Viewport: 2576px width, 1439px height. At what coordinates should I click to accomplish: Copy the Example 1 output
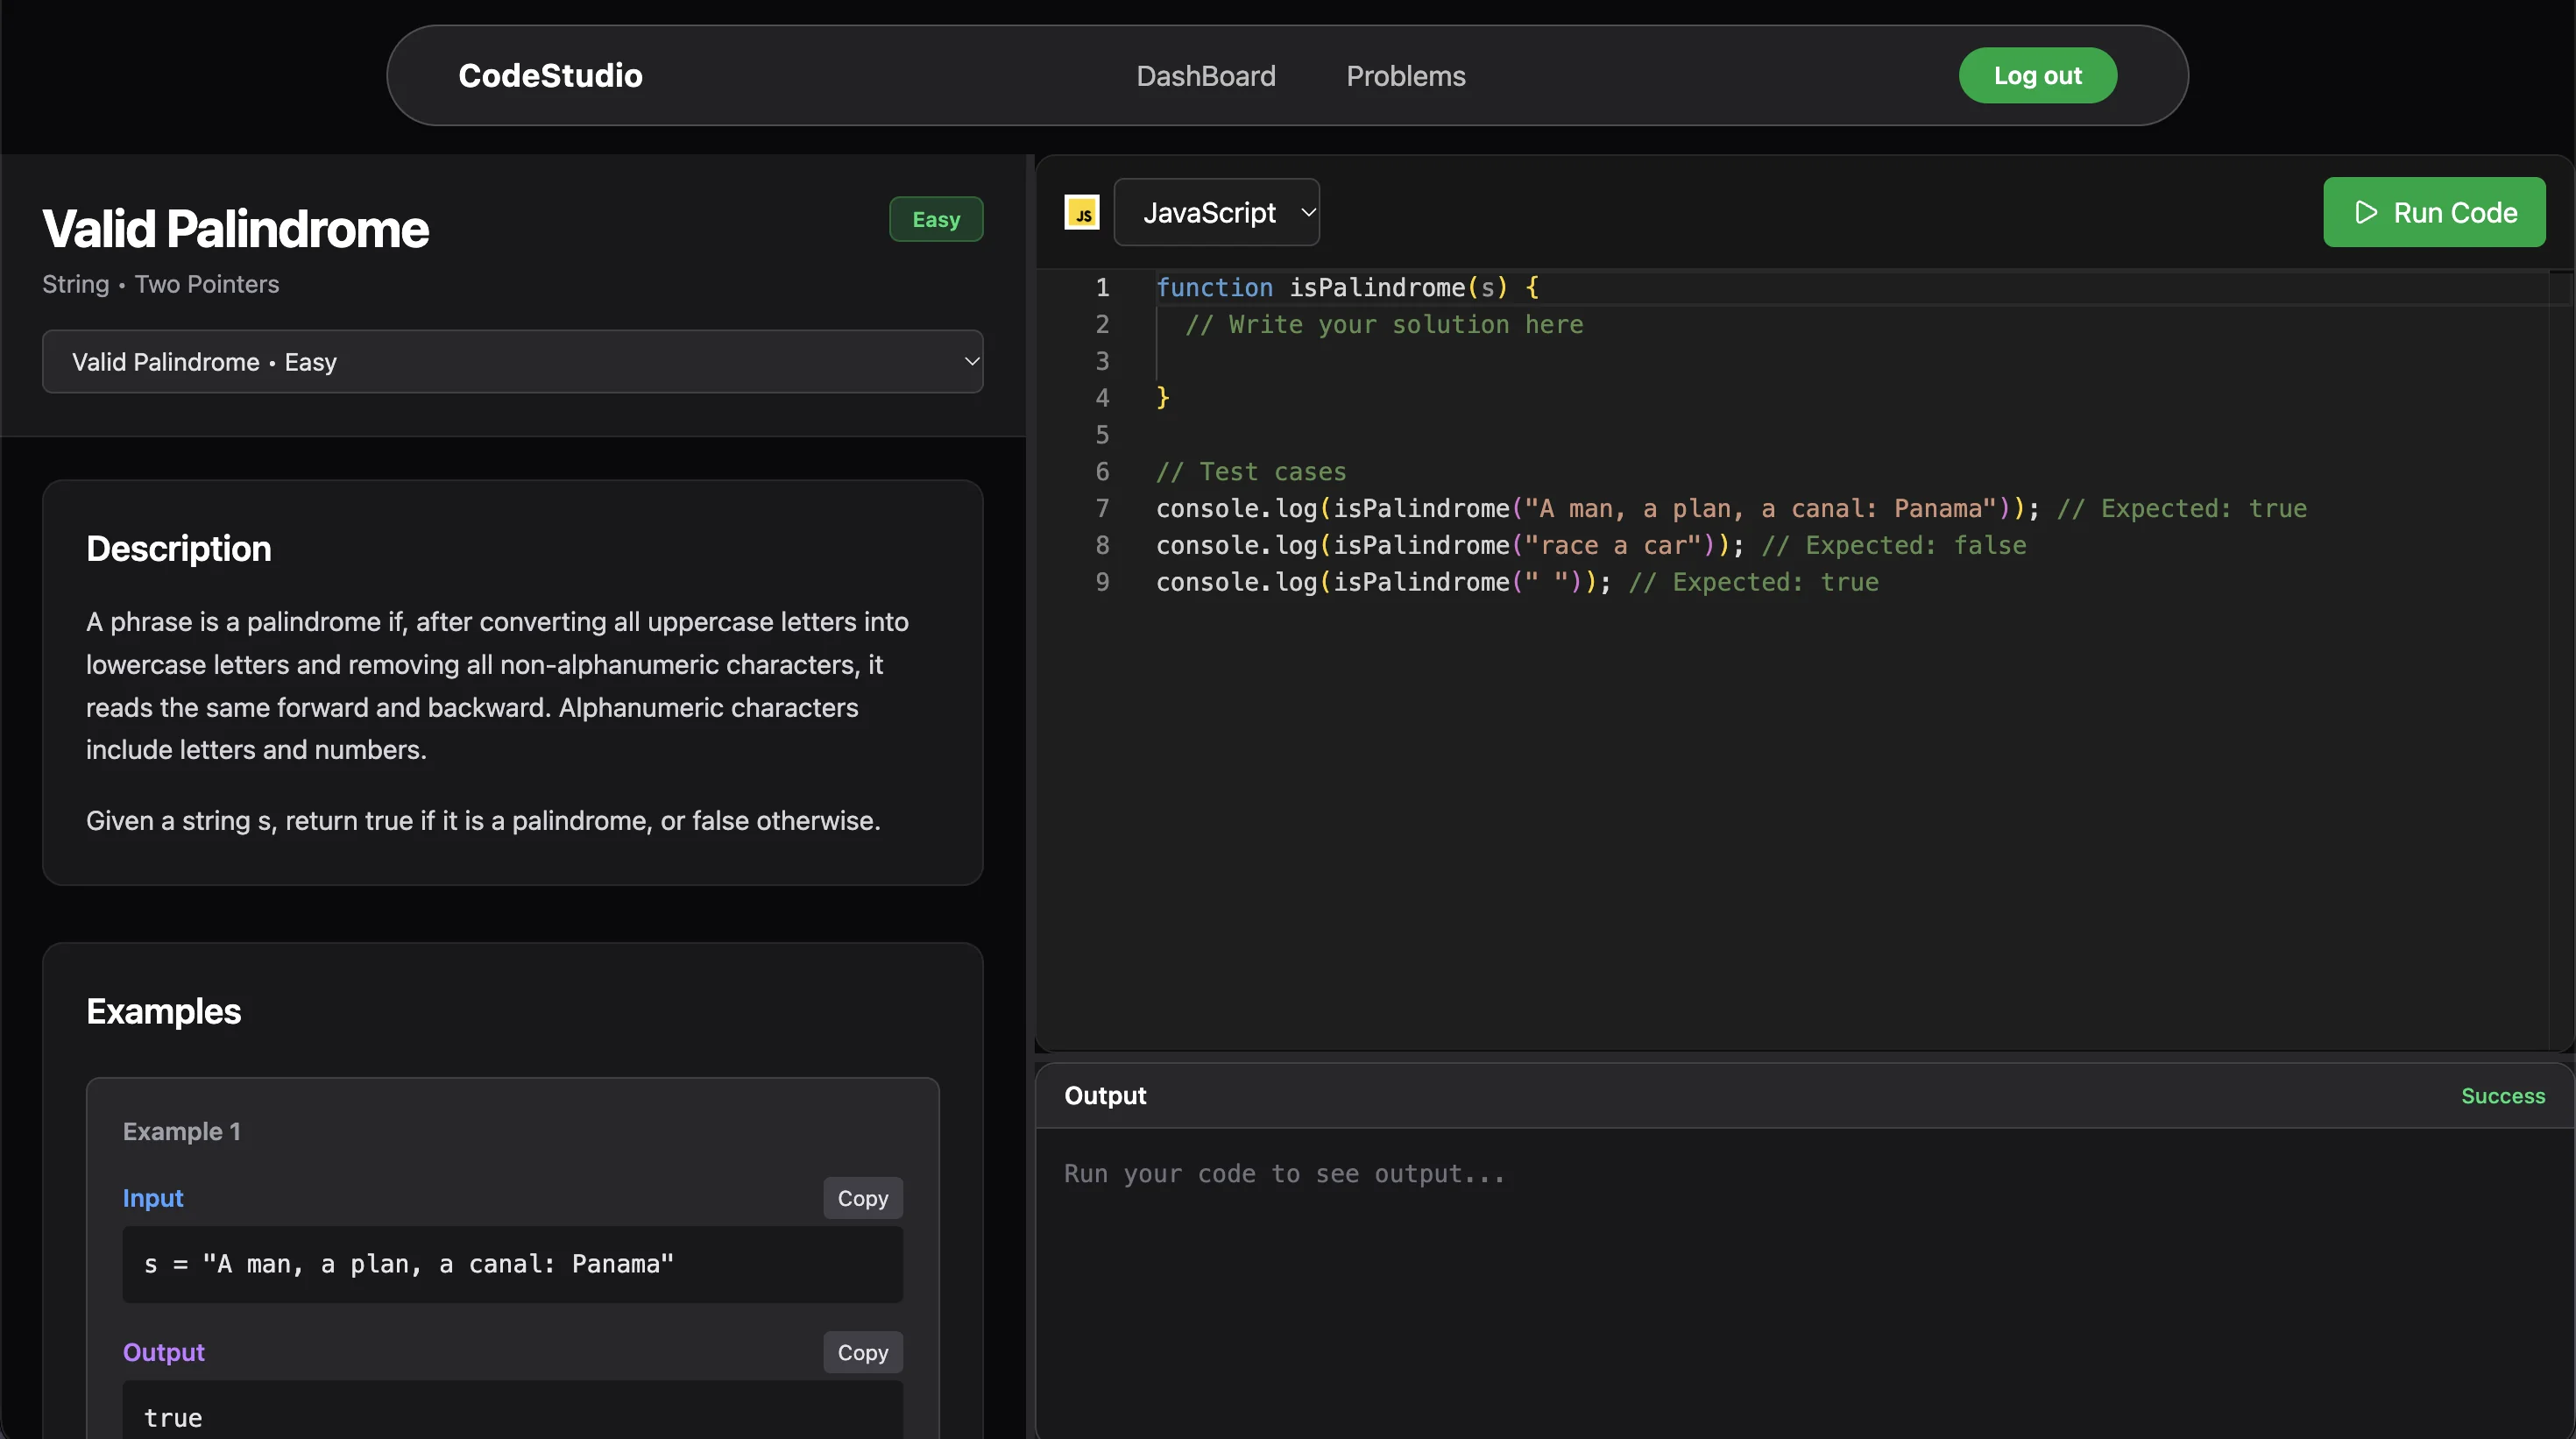click(x=862, y=1351)
